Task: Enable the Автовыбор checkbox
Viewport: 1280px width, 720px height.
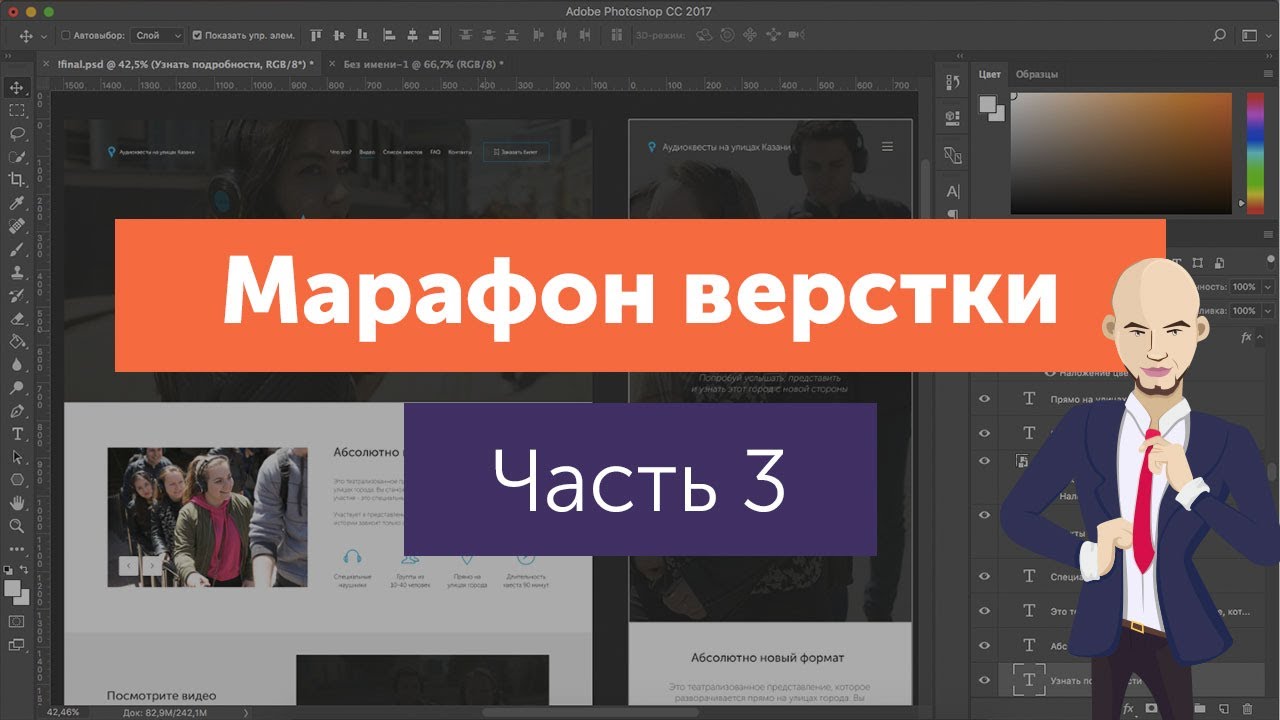Action: [66, 35]
